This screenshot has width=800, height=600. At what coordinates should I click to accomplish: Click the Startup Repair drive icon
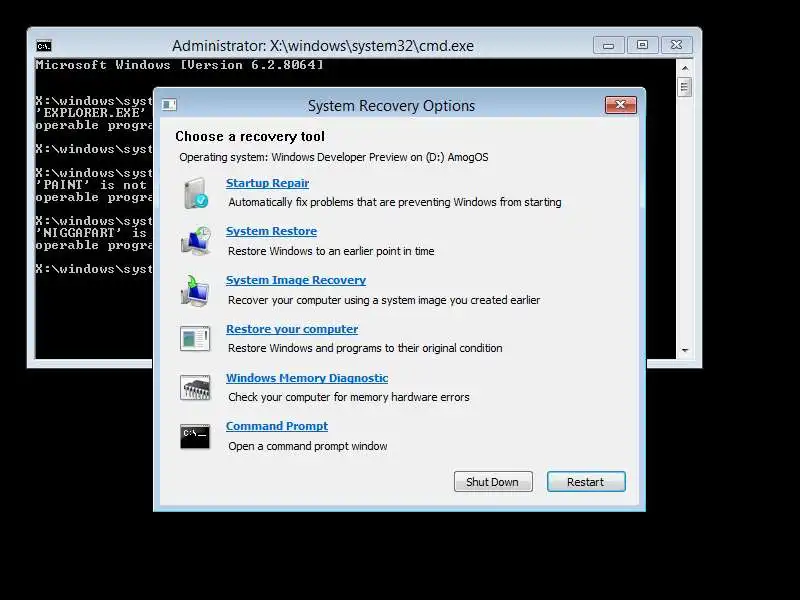pyautogui.click(x=195, y=193)
